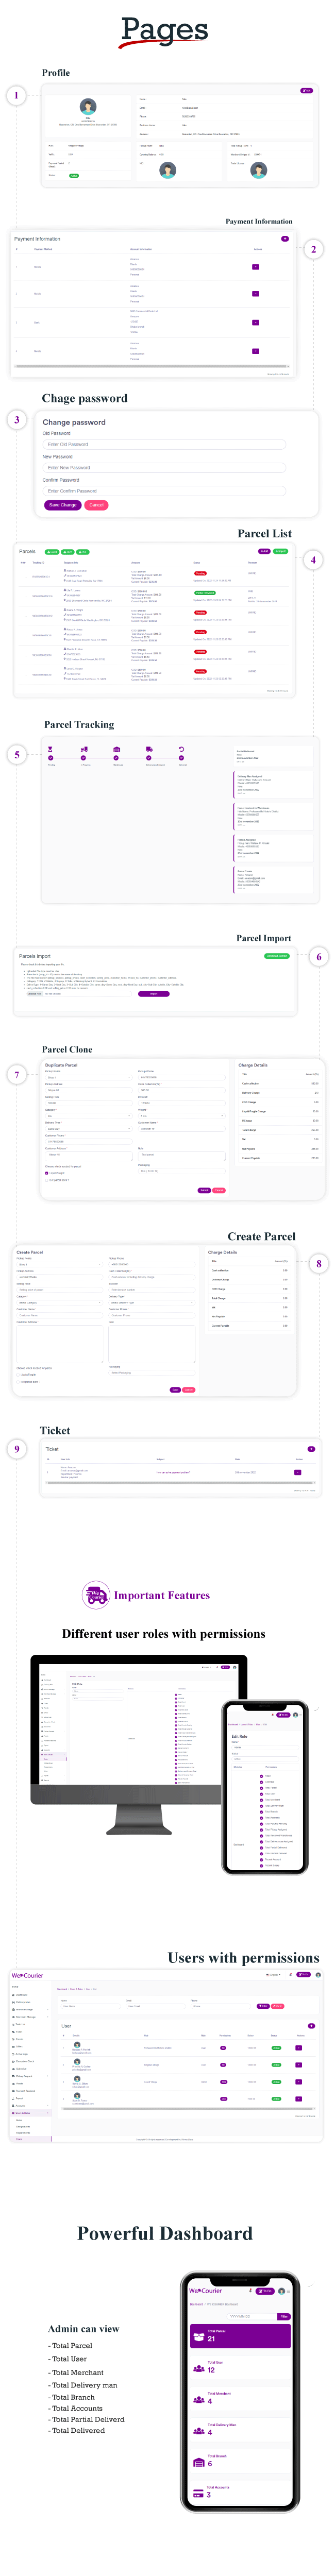The image size is (335, 2576).
Task: Click the Delivered return icon in tracking
Action: click(181, 749)
